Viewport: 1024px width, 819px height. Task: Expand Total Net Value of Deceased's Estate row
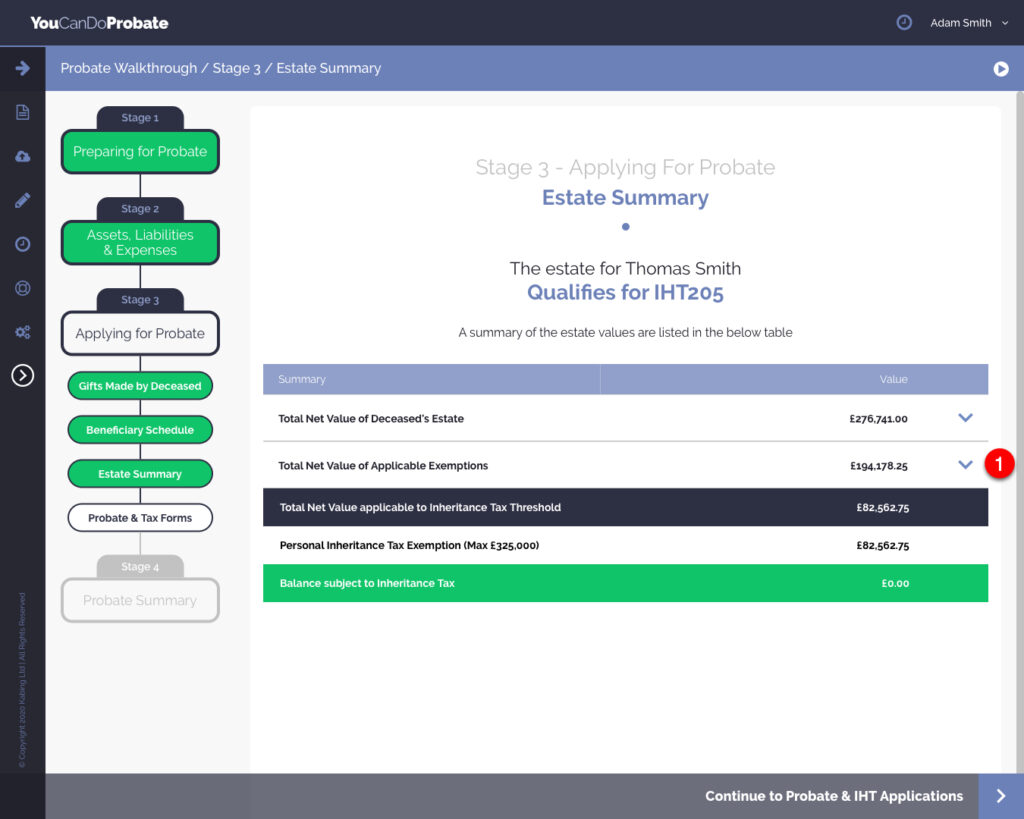(965, 418)
